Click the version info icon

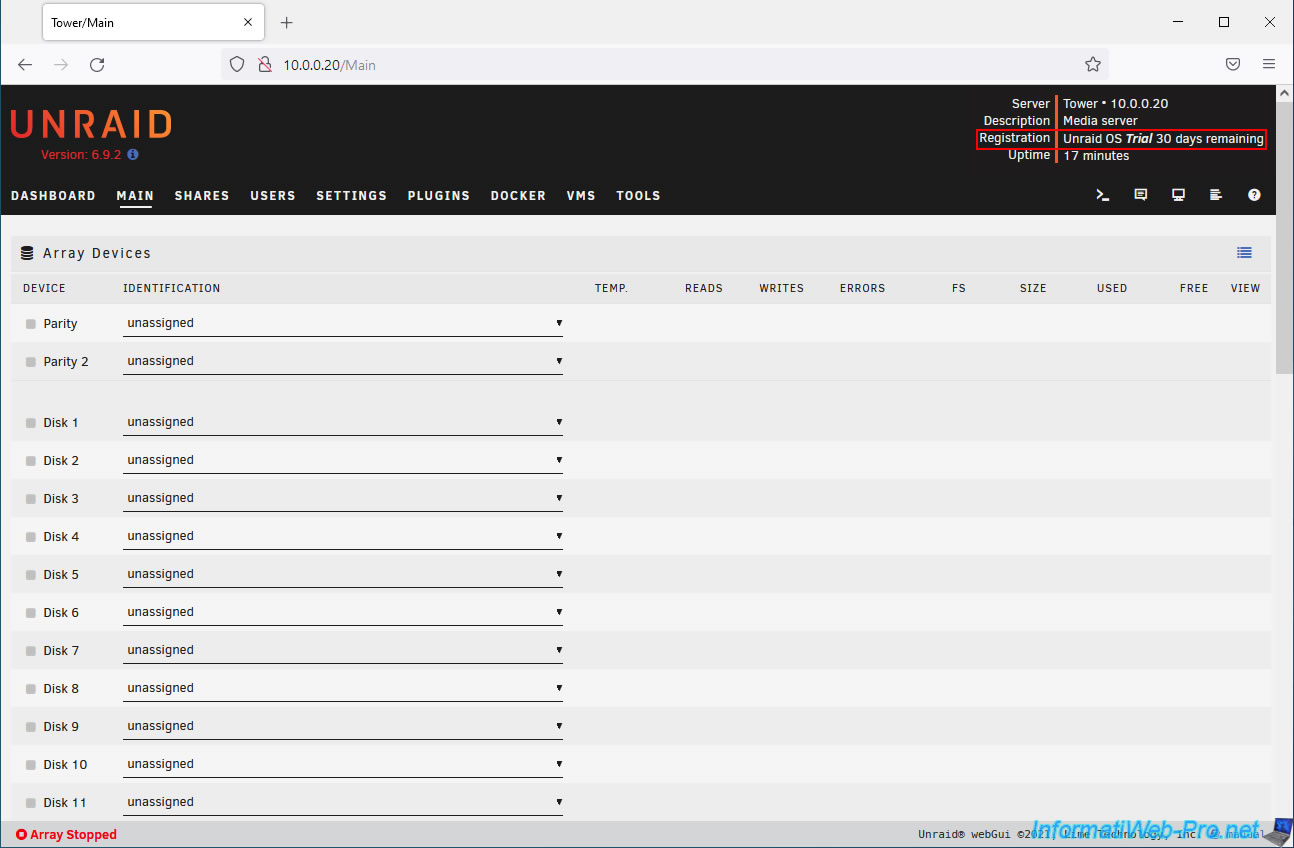point(133,155)
